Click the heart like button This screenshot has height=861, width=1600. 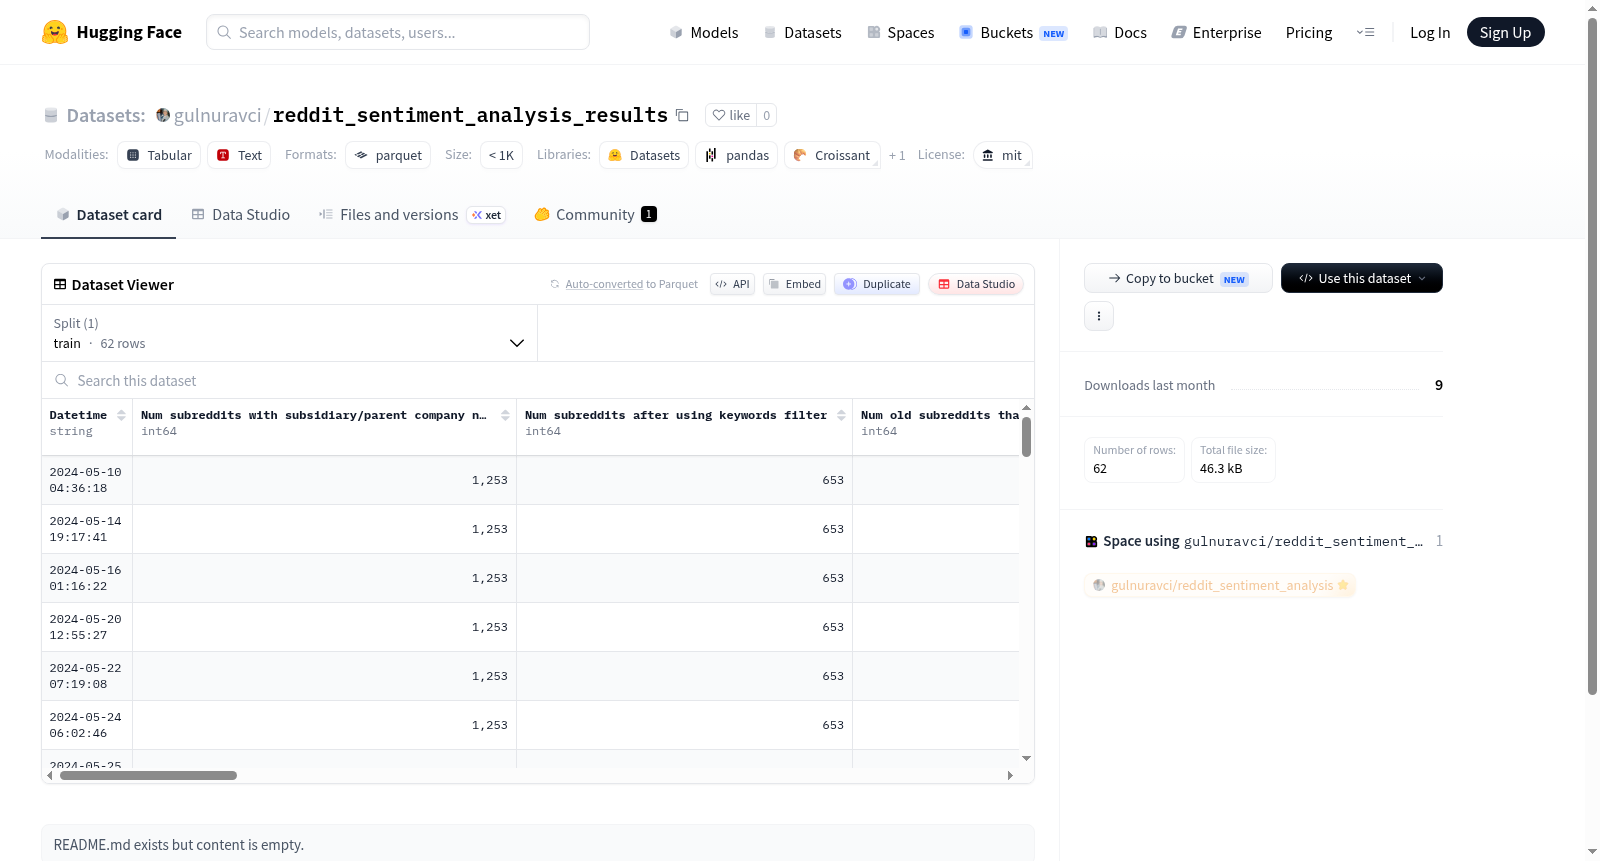pos(731,115)
